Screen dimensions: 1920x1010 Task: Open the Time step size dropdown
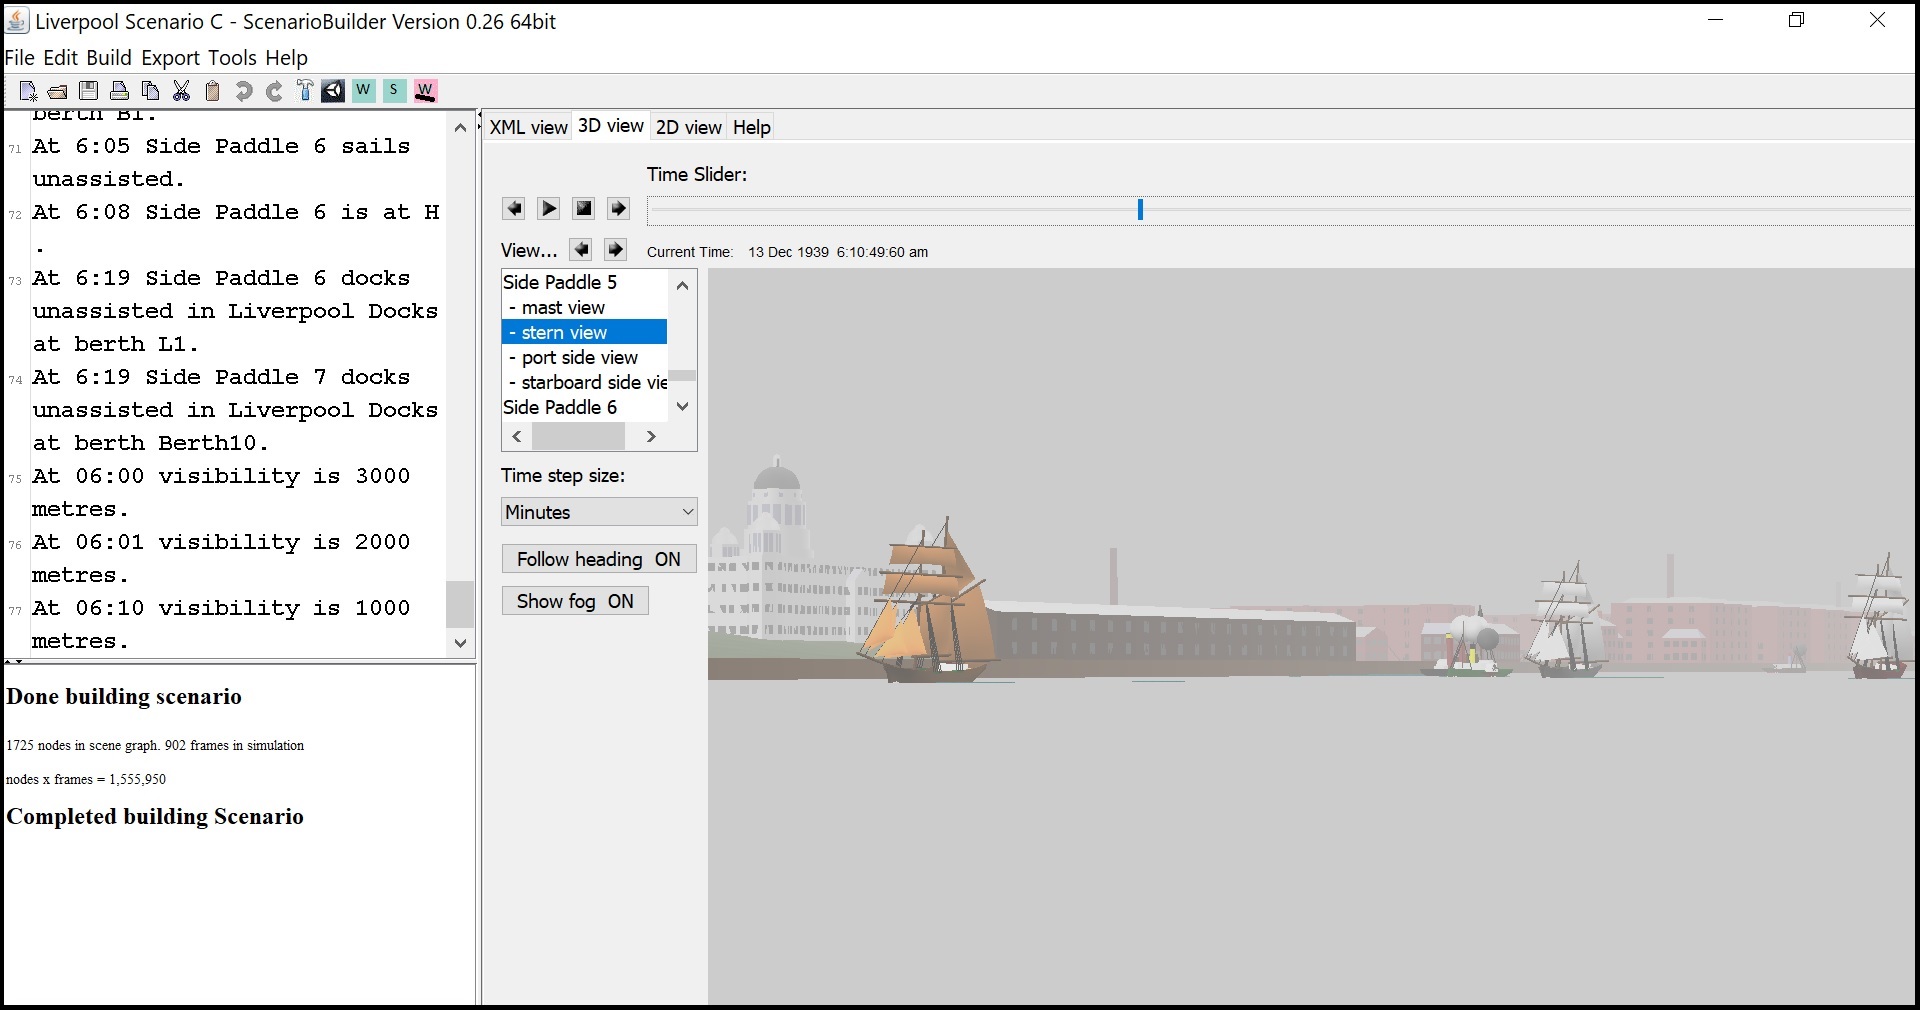pyautogui.click(x=685, y=512)
